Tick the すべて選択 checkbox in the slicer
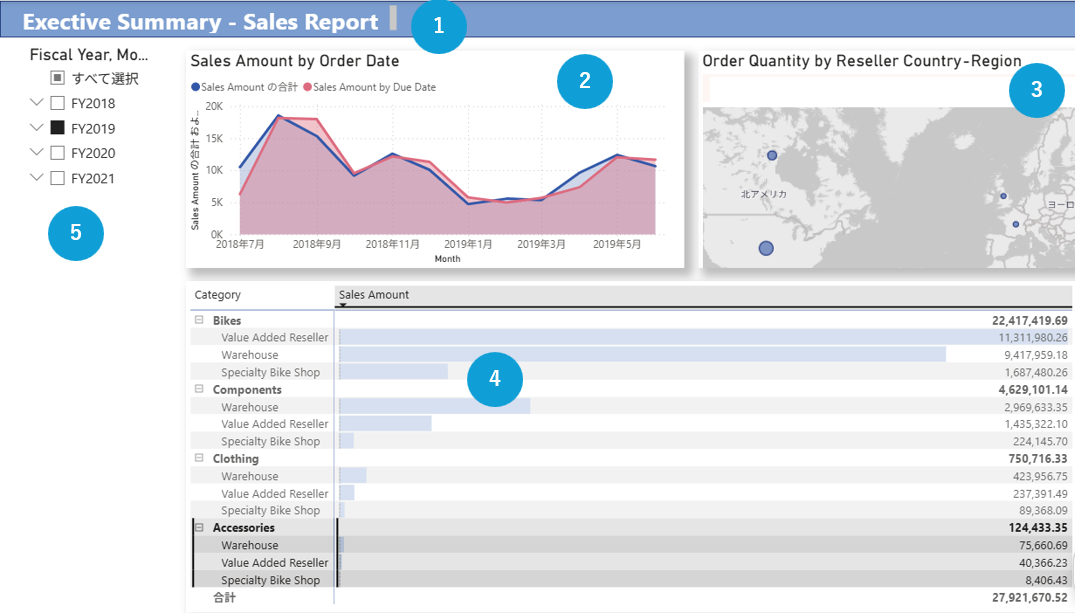 click(58, 78)
